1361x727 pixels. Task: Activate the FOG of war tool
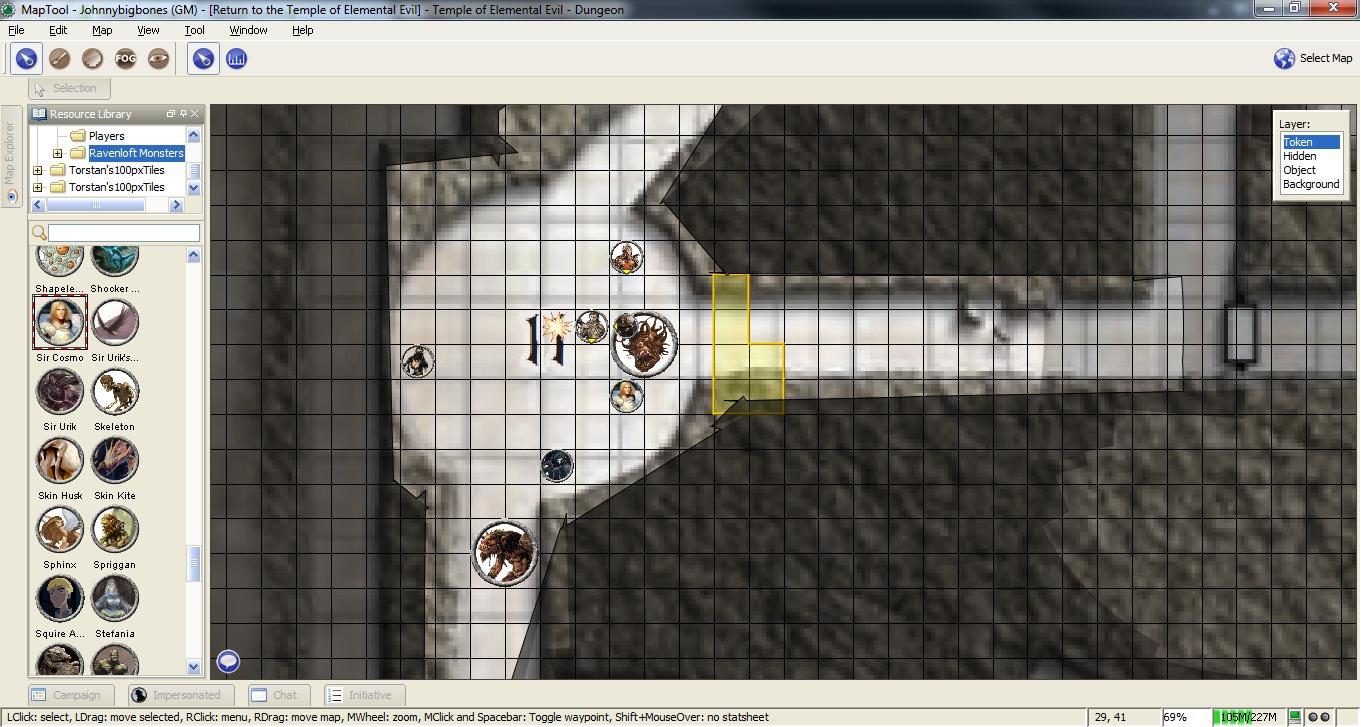tap(125, 59)
